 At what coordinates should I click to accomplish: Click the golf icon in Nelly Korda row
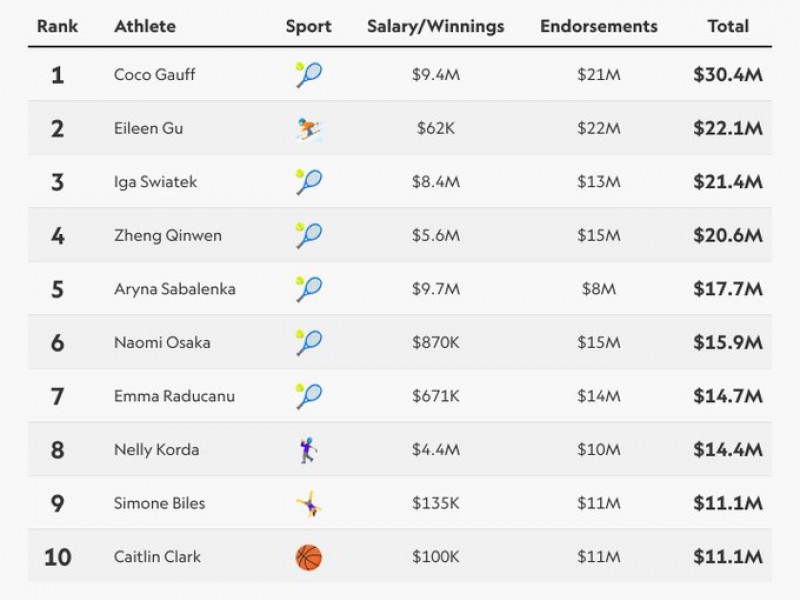pyautogui.click(x=308, y=450)
